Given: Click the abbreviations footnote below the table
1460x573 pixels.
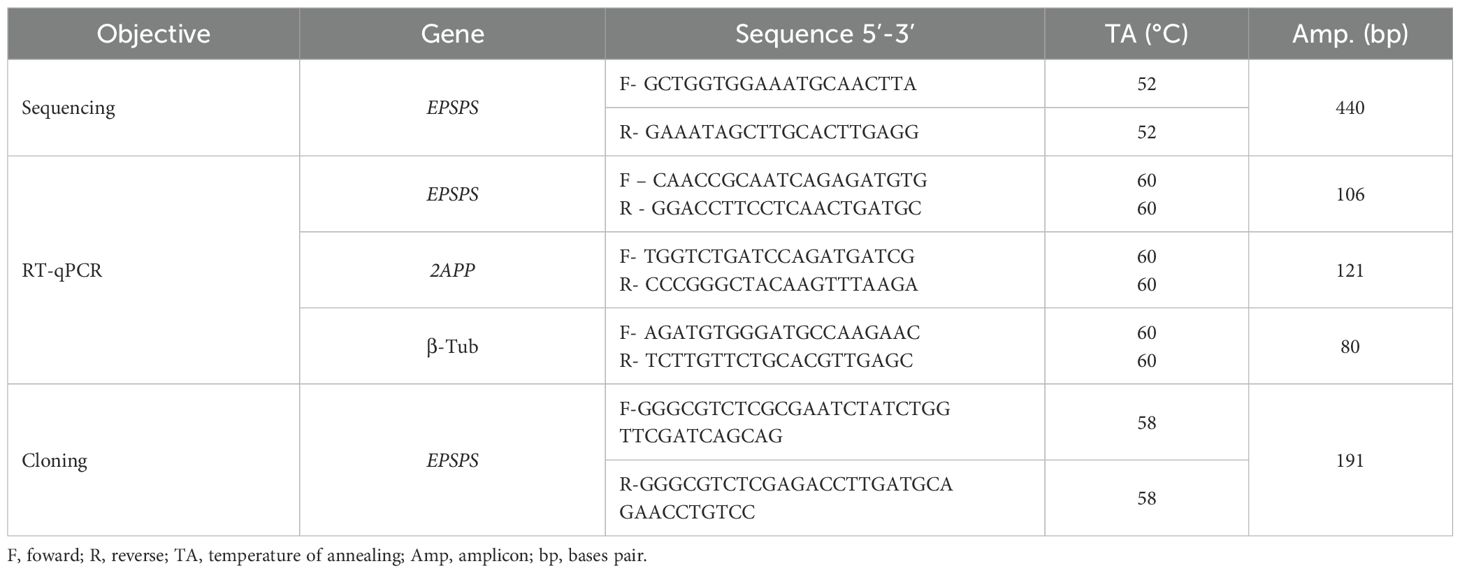Looking at the screenshot, I should [327, 554].
